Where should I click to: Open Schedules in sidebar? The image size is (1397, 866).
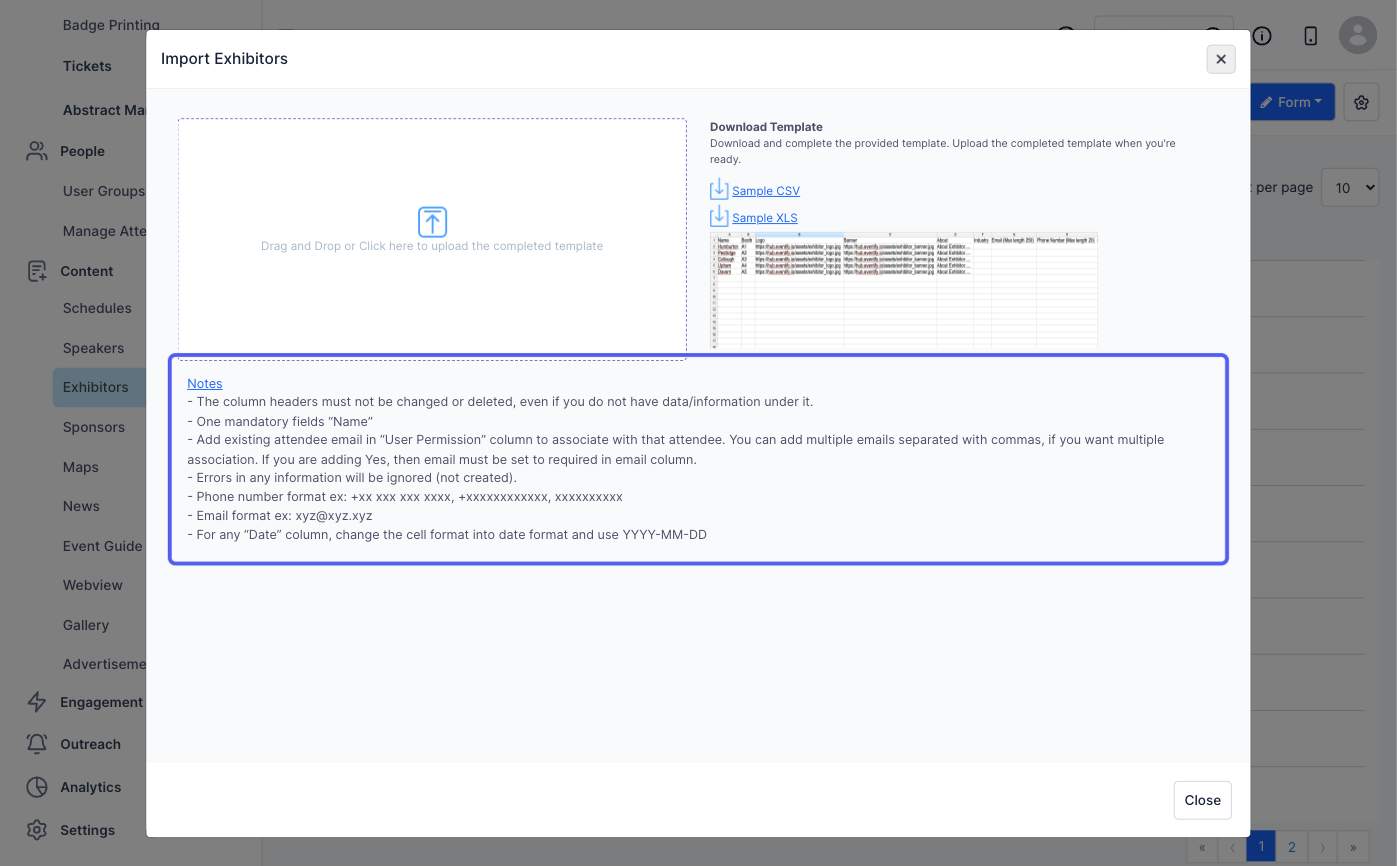97,308
